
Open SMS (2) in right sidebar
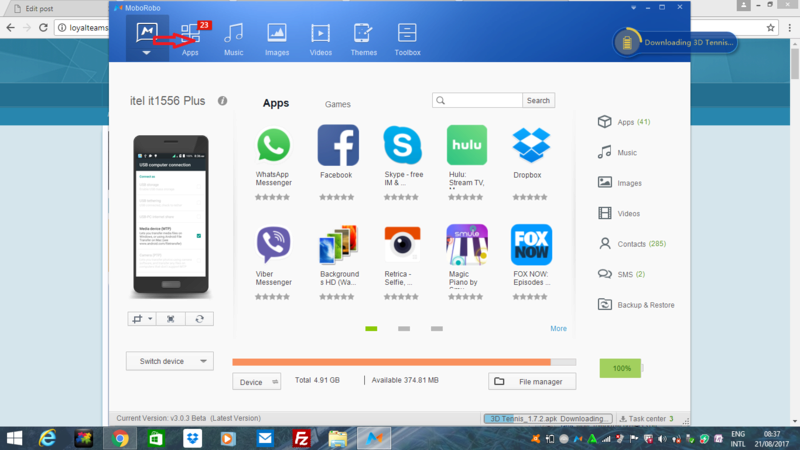(621, 274)
